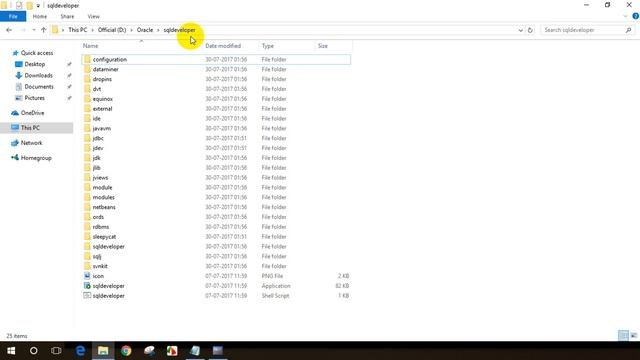Switch to large icons view button
Screen dimensions: 640x360
[x=634, y=336]
